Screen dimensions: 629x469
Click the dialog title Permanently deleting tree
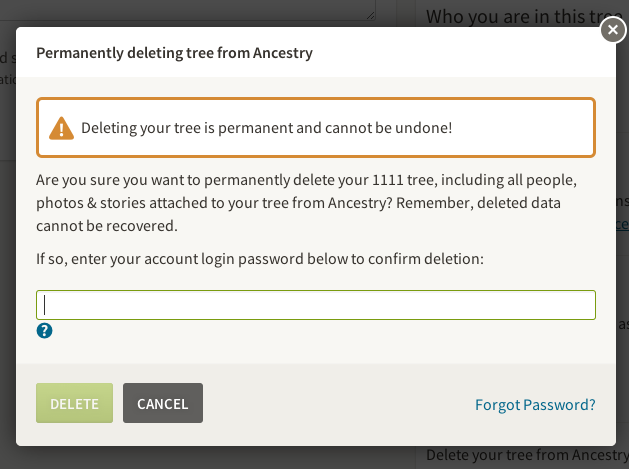[174, 53]
